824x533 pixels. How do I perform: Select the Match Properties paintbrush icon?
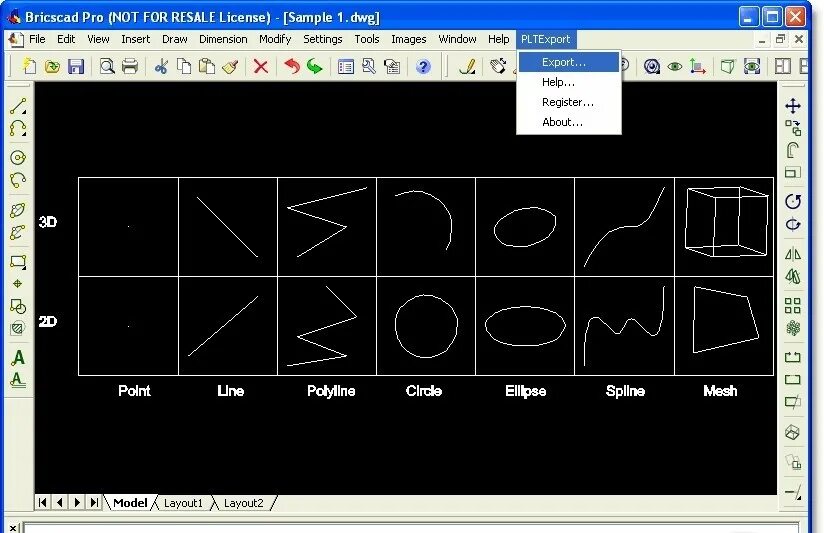click(230, 67)
